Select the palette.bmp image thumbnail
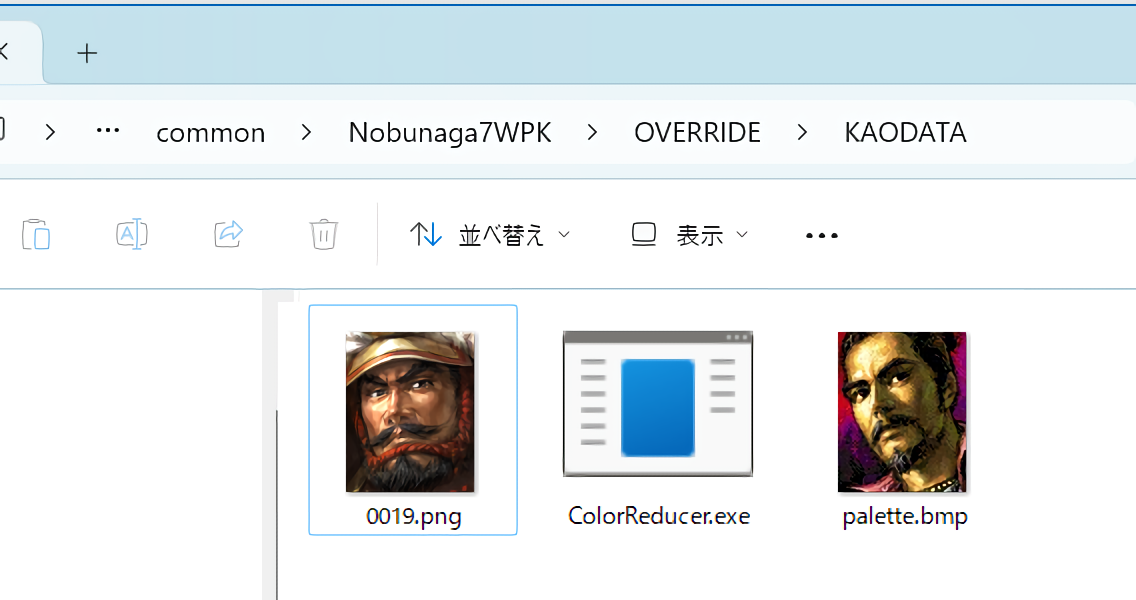Viewport: 1136px width, 600px height. [x=902, y=412]
